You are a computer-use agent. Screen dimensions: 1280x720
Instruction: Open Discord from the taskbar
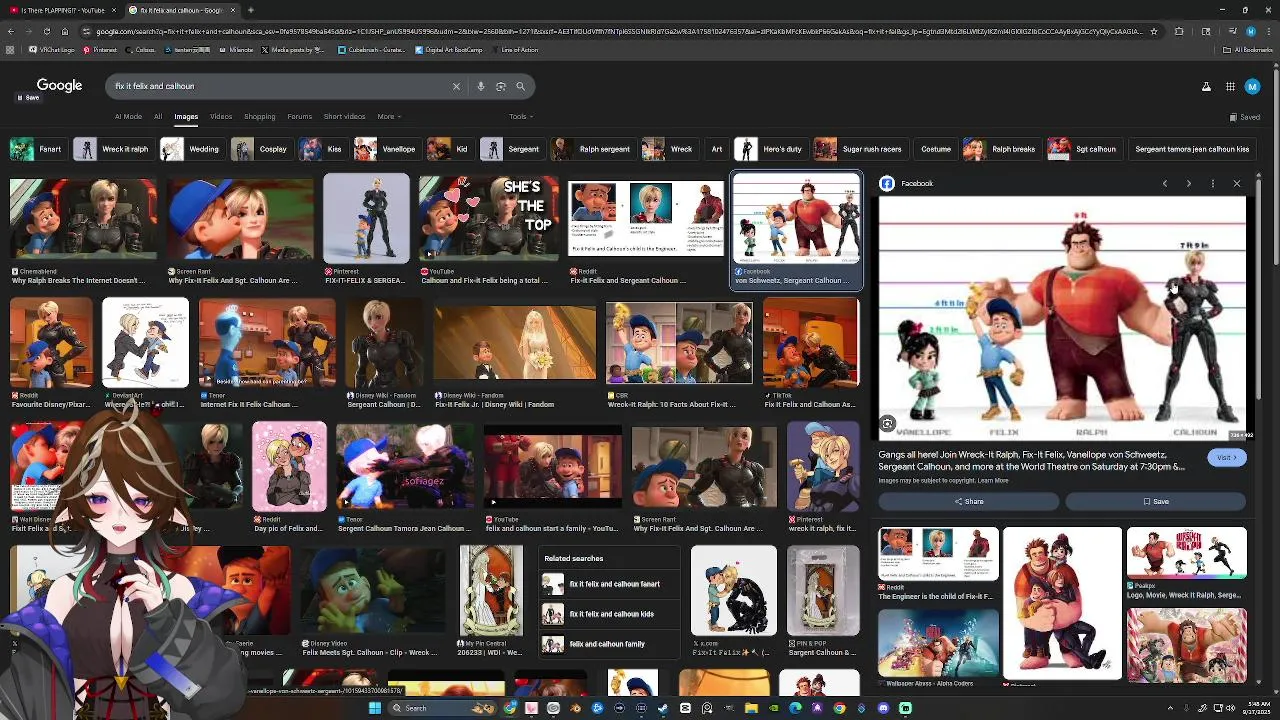[x=883, y=708]
